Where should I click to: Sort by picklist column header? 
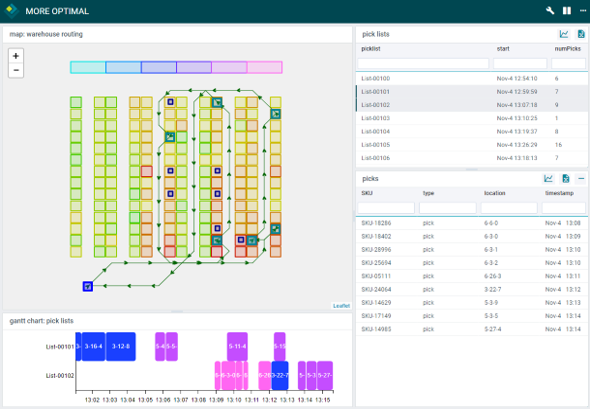[371, 49]
